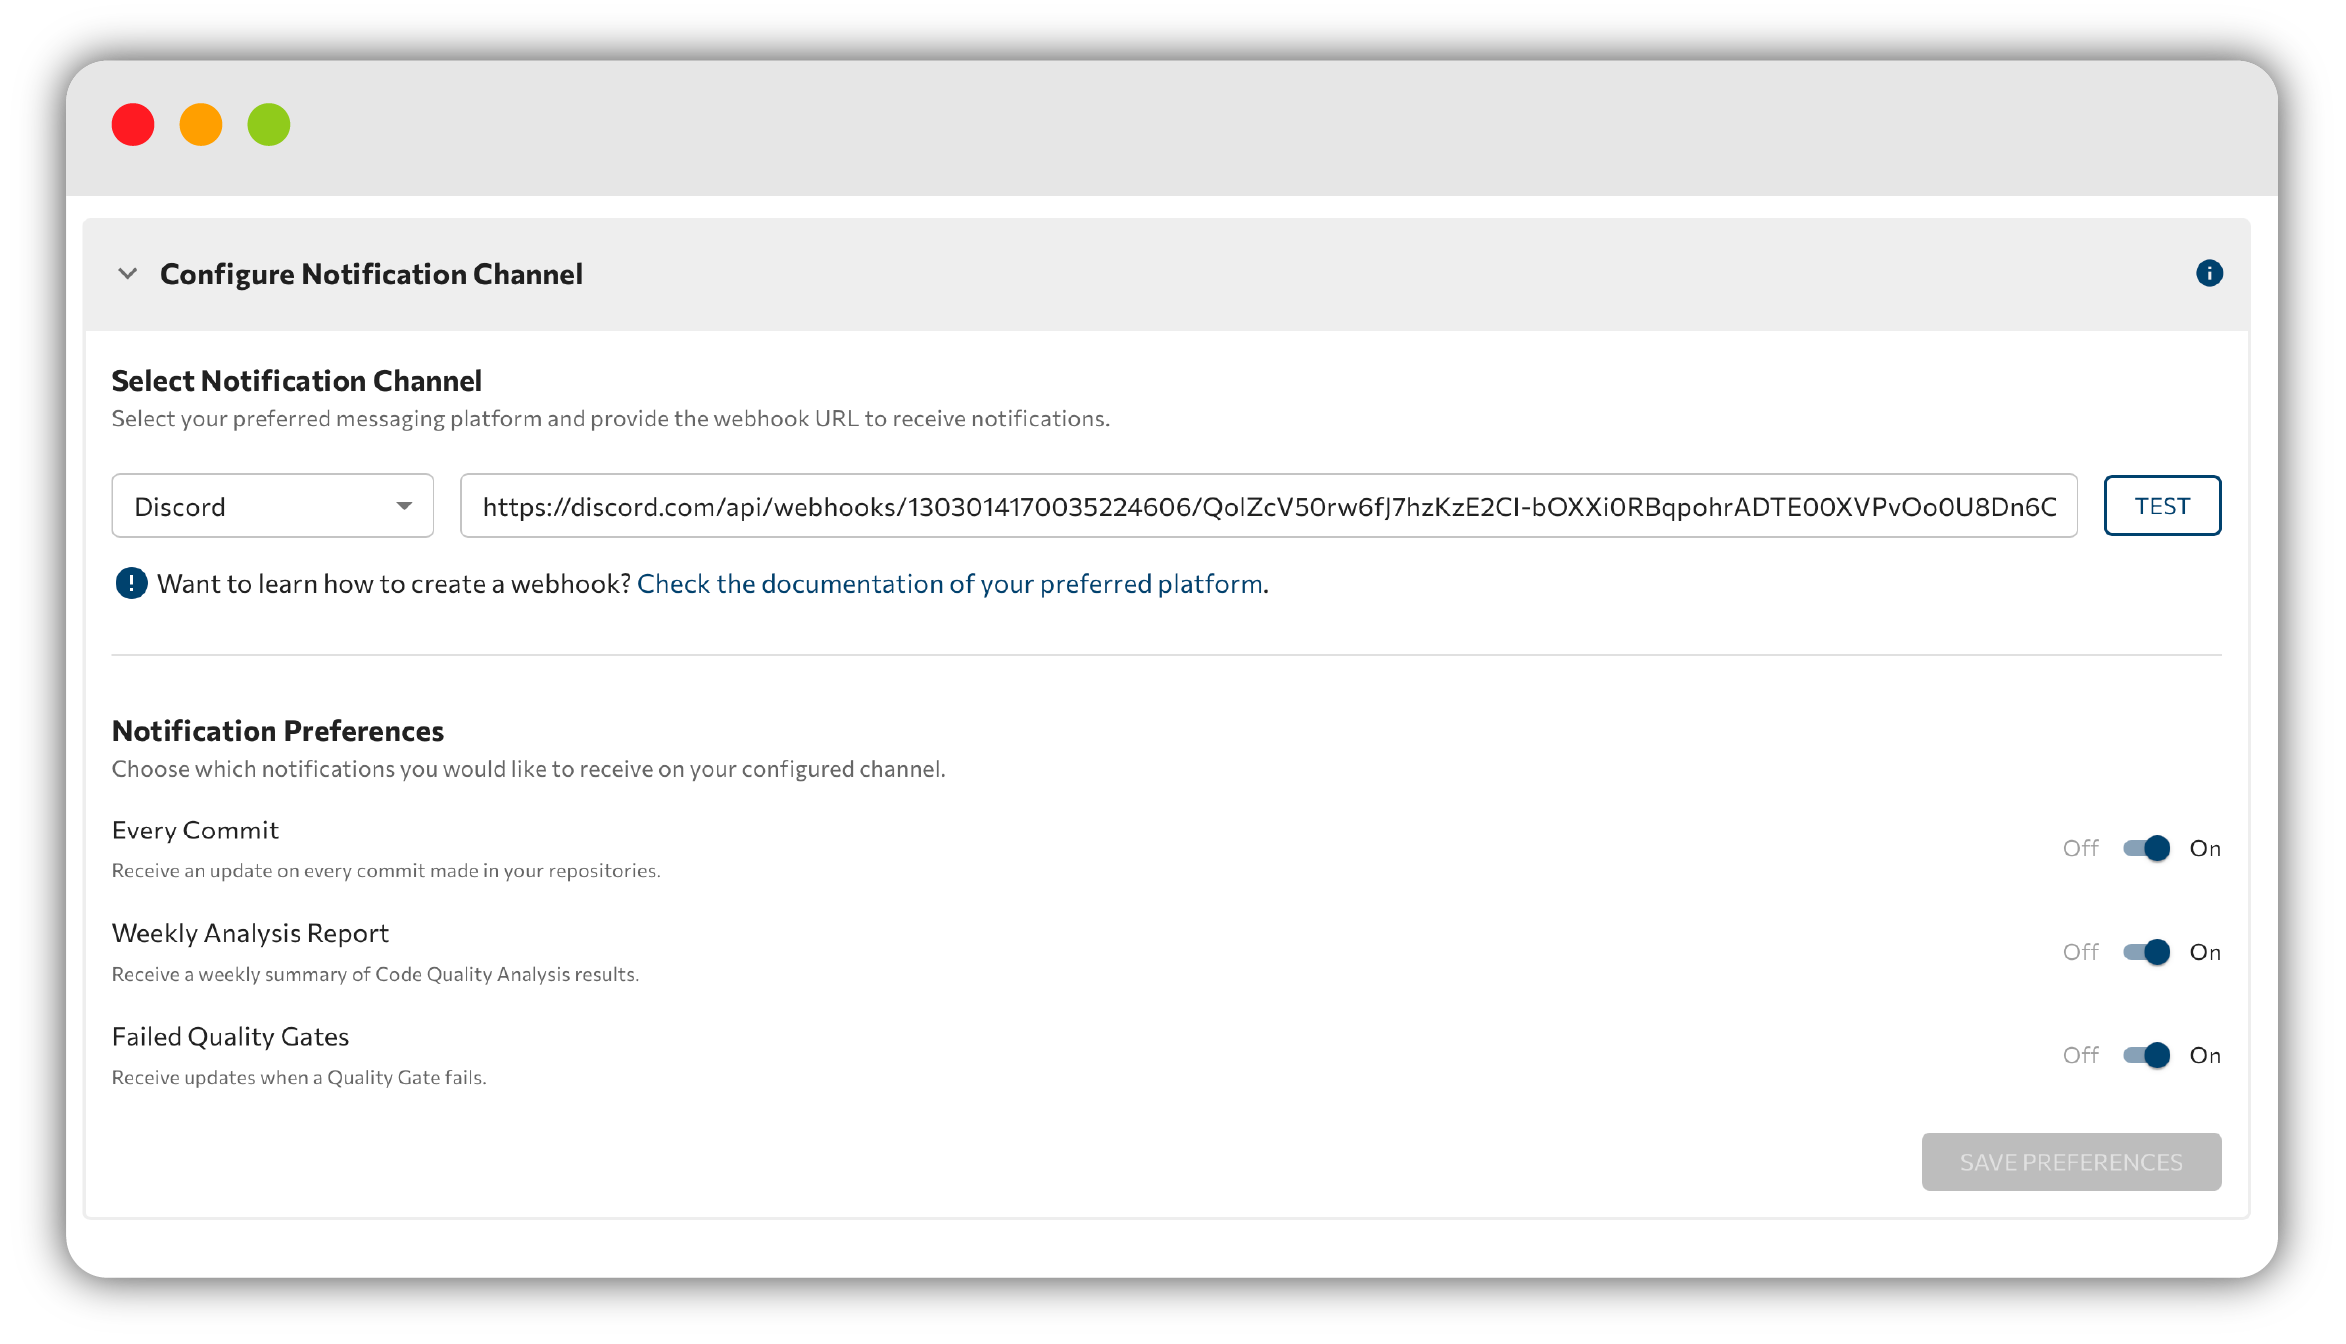Click the info icon in the panel header
This screenshot has width=2346, height=1344.
2209,273
